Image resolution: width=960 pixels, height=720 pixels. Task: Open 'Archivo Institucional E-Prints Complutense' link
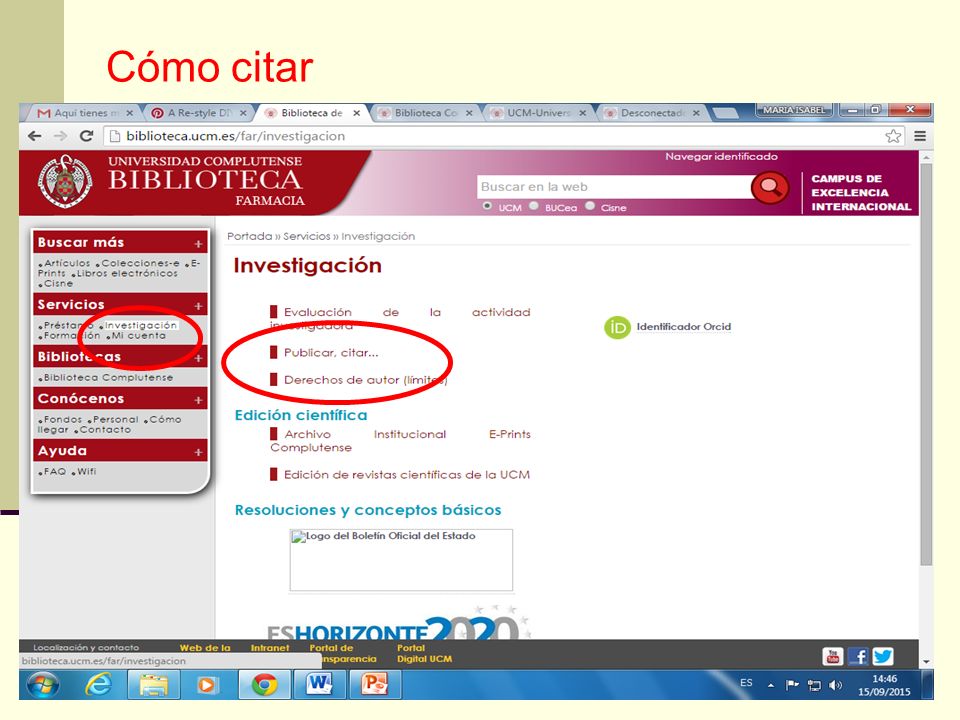400,441
